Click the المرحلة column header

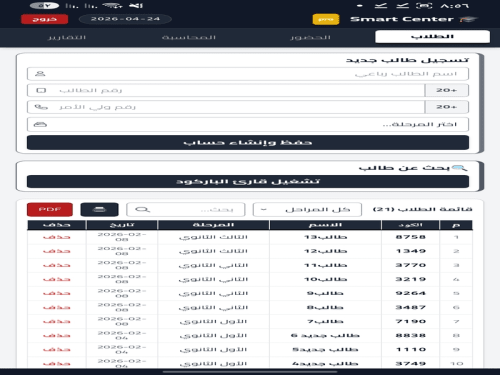pos(213,225)
